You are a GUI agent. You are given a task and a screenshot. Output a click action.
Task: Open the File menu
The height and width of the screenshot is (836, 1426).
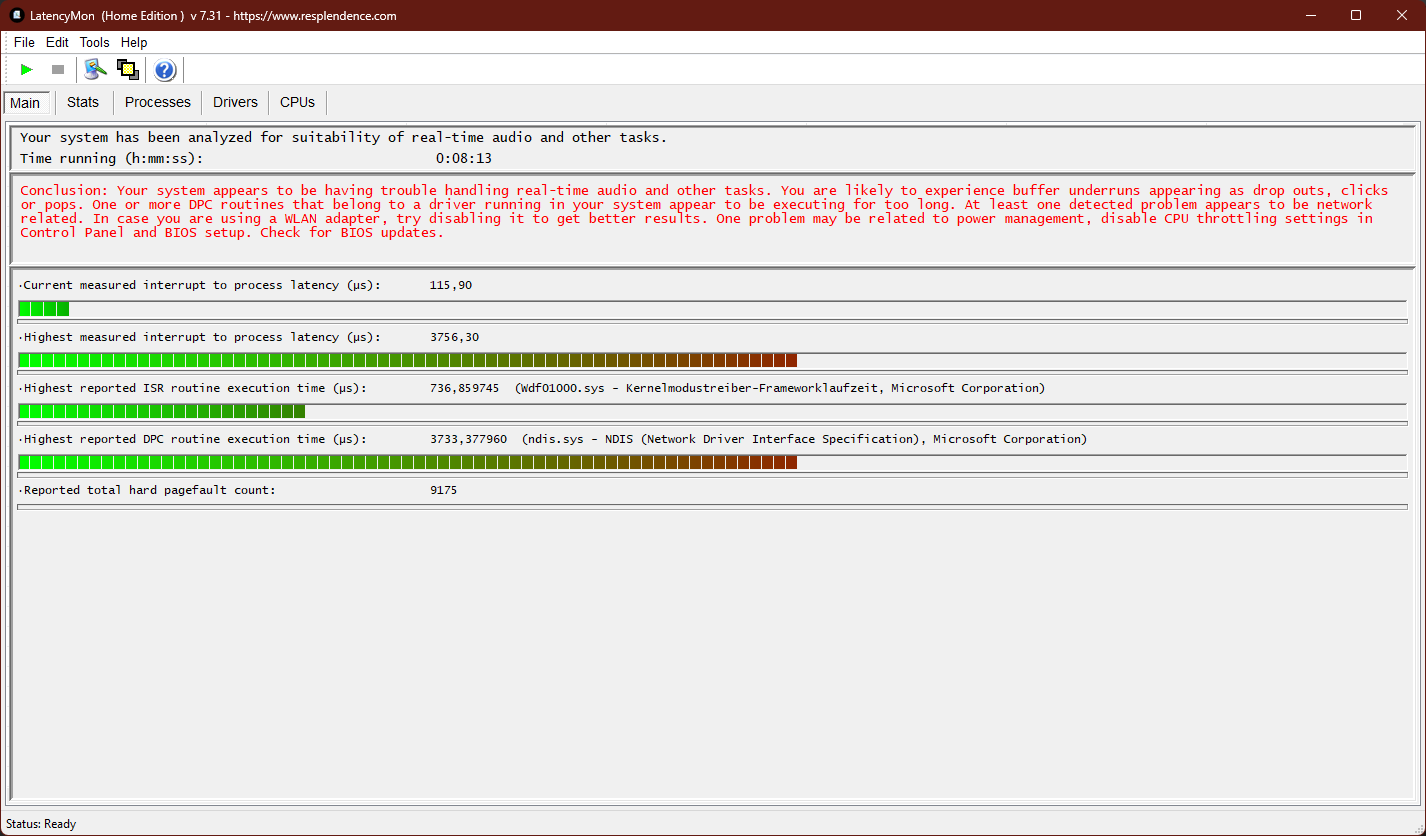click(24, 43)
